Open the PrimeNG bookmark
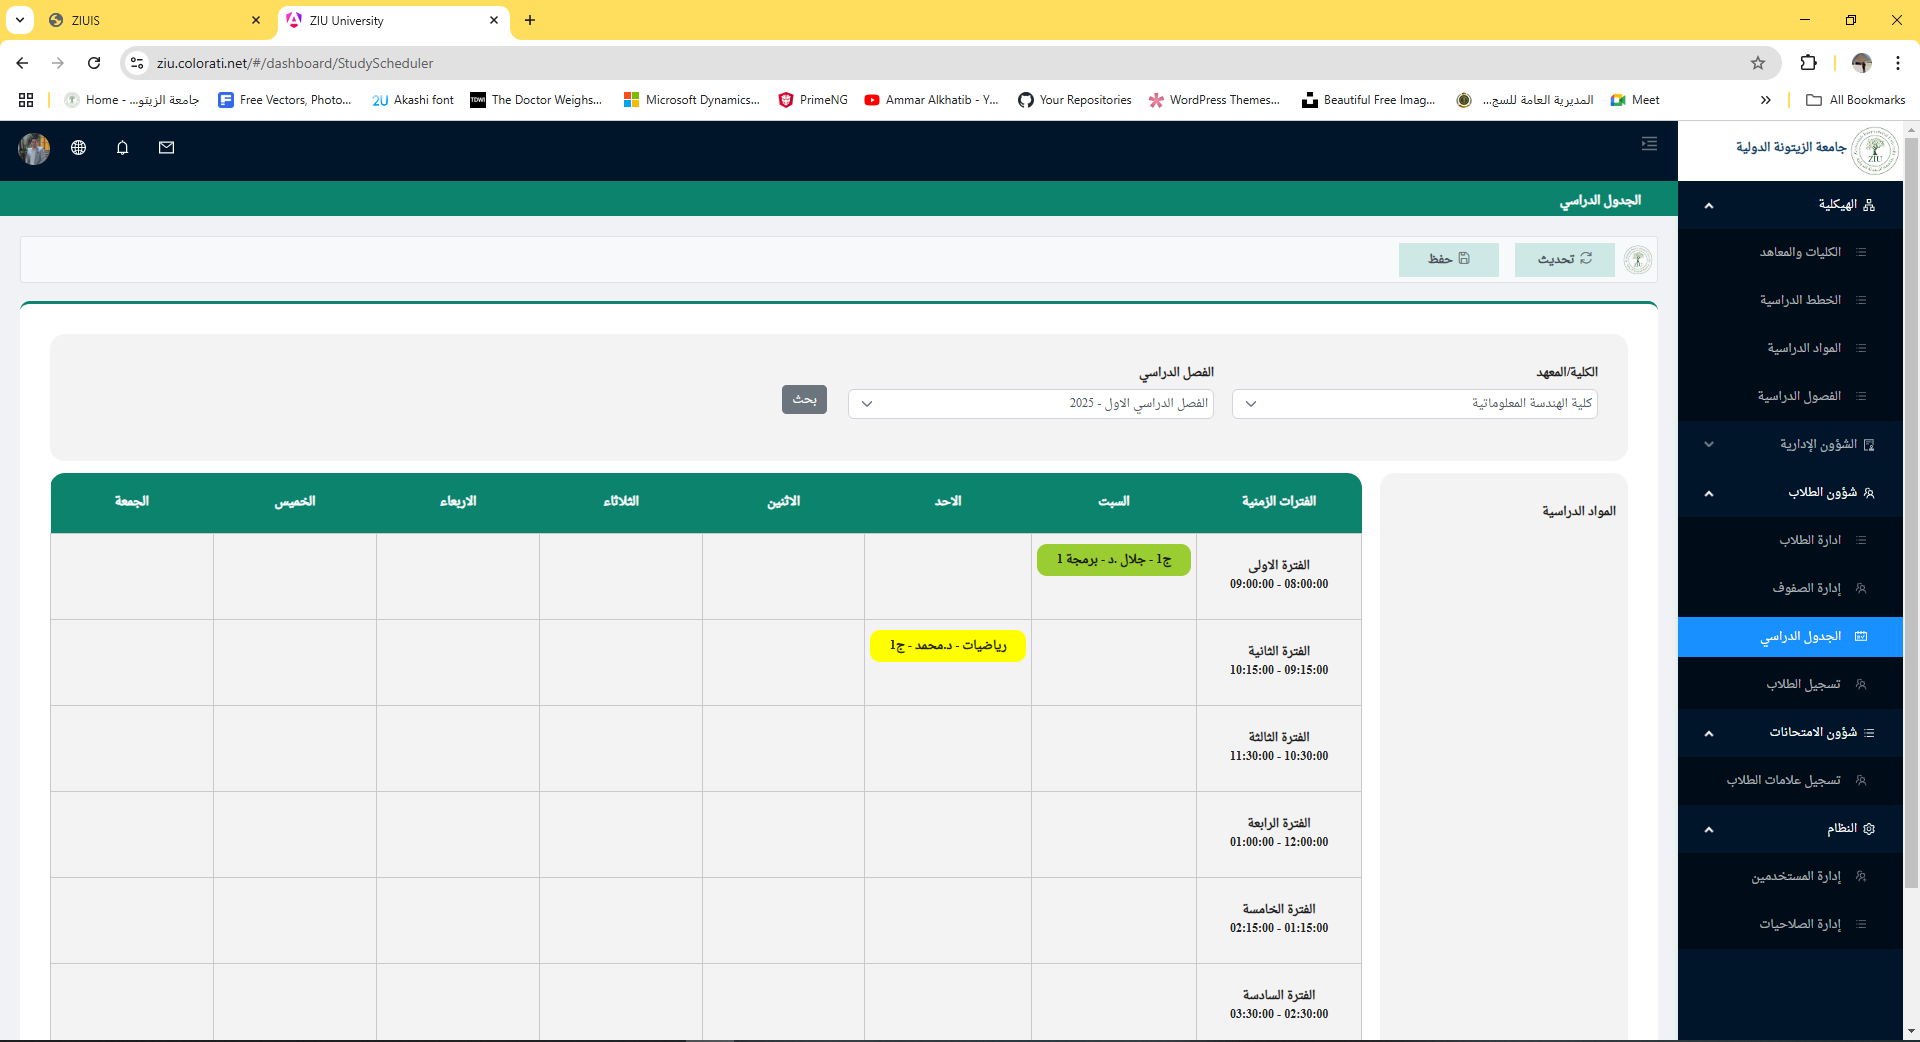The height and width of the screenshot is (1042, 1920). 813,100
